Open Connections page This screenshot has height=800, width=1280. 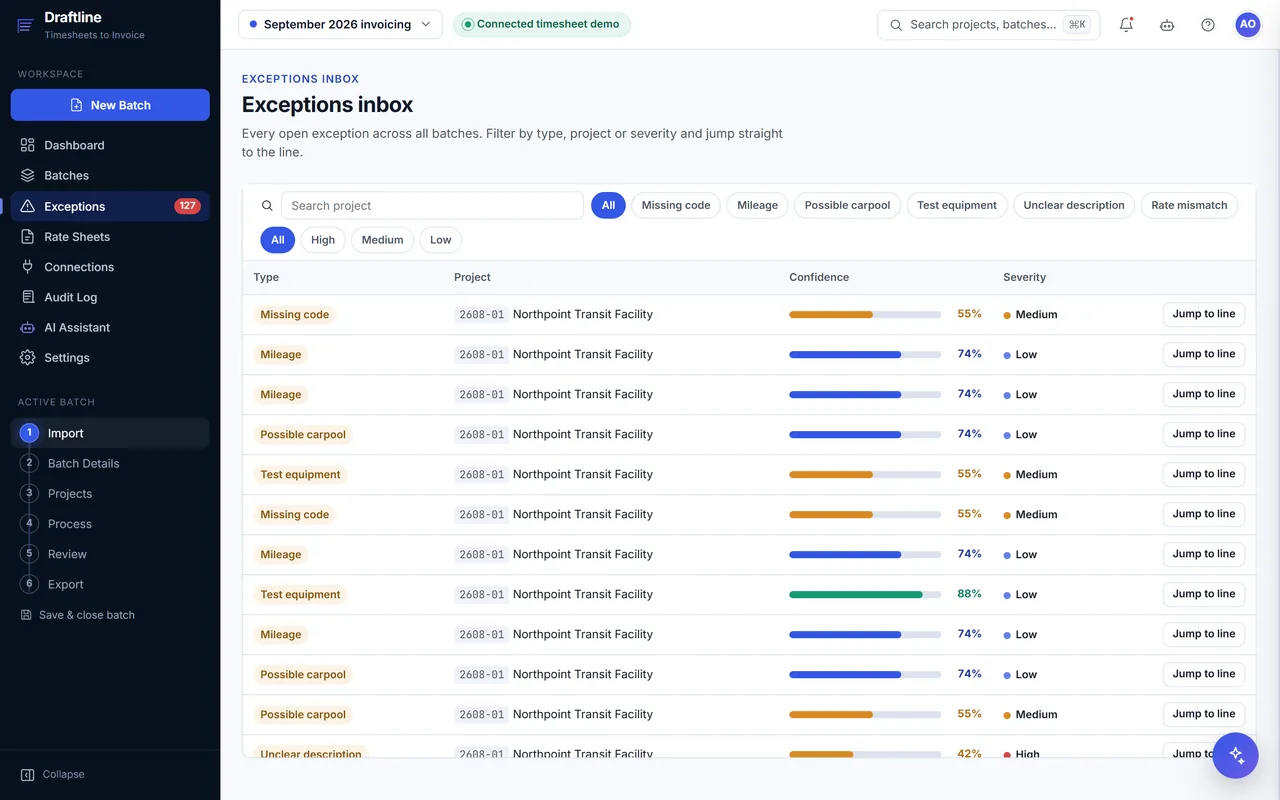pyautogui.click(x=110, y=267)
